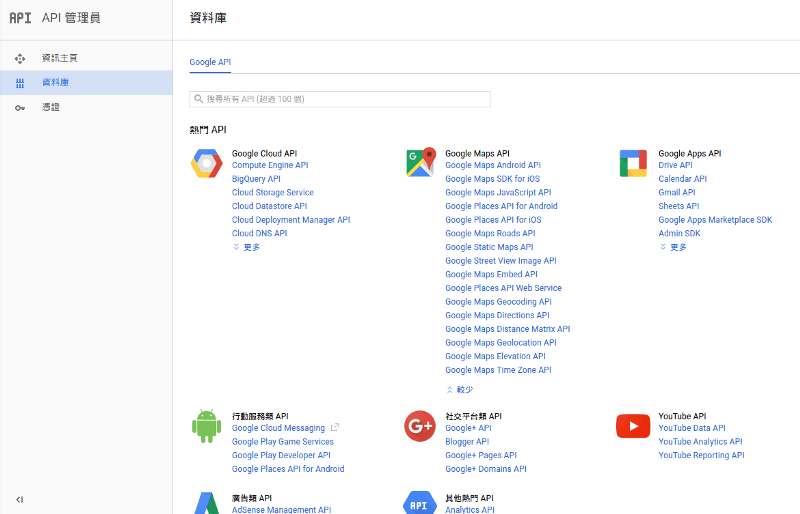The width and height of the screenshot is (800, 514).
Task: Open Blogger API link
Action: click(467, 442)
